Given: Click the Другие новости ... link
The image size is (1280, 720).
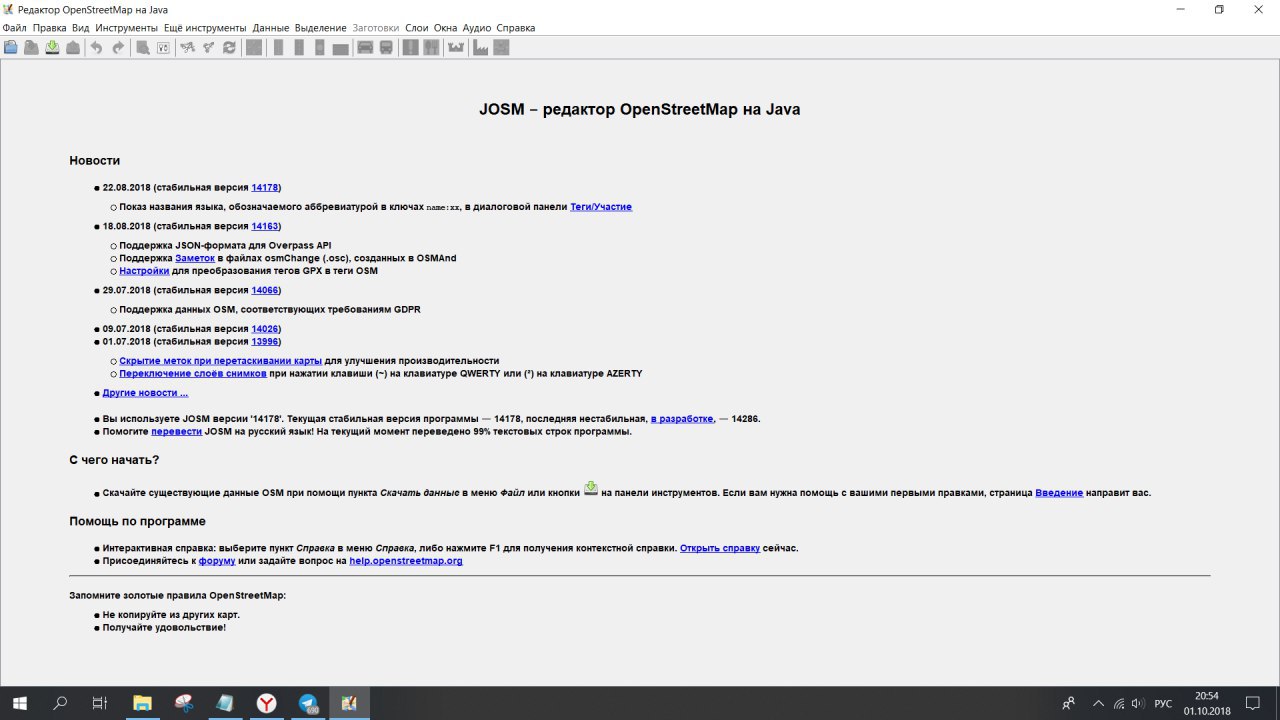Looking at the screenshot, I should coord(145,393).
